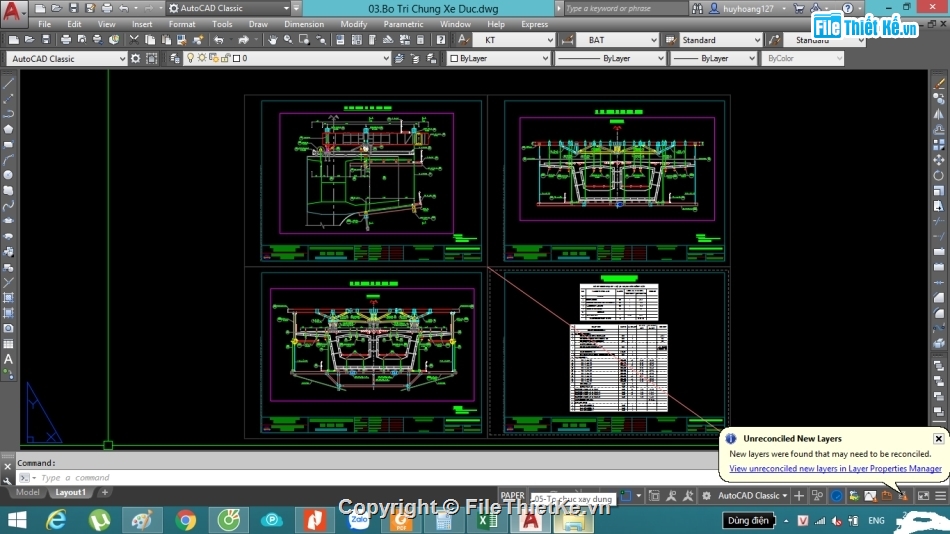Open the ByLayer lineweight dropdown
Viewport: 950px width, 534px height.
(714, 58)
